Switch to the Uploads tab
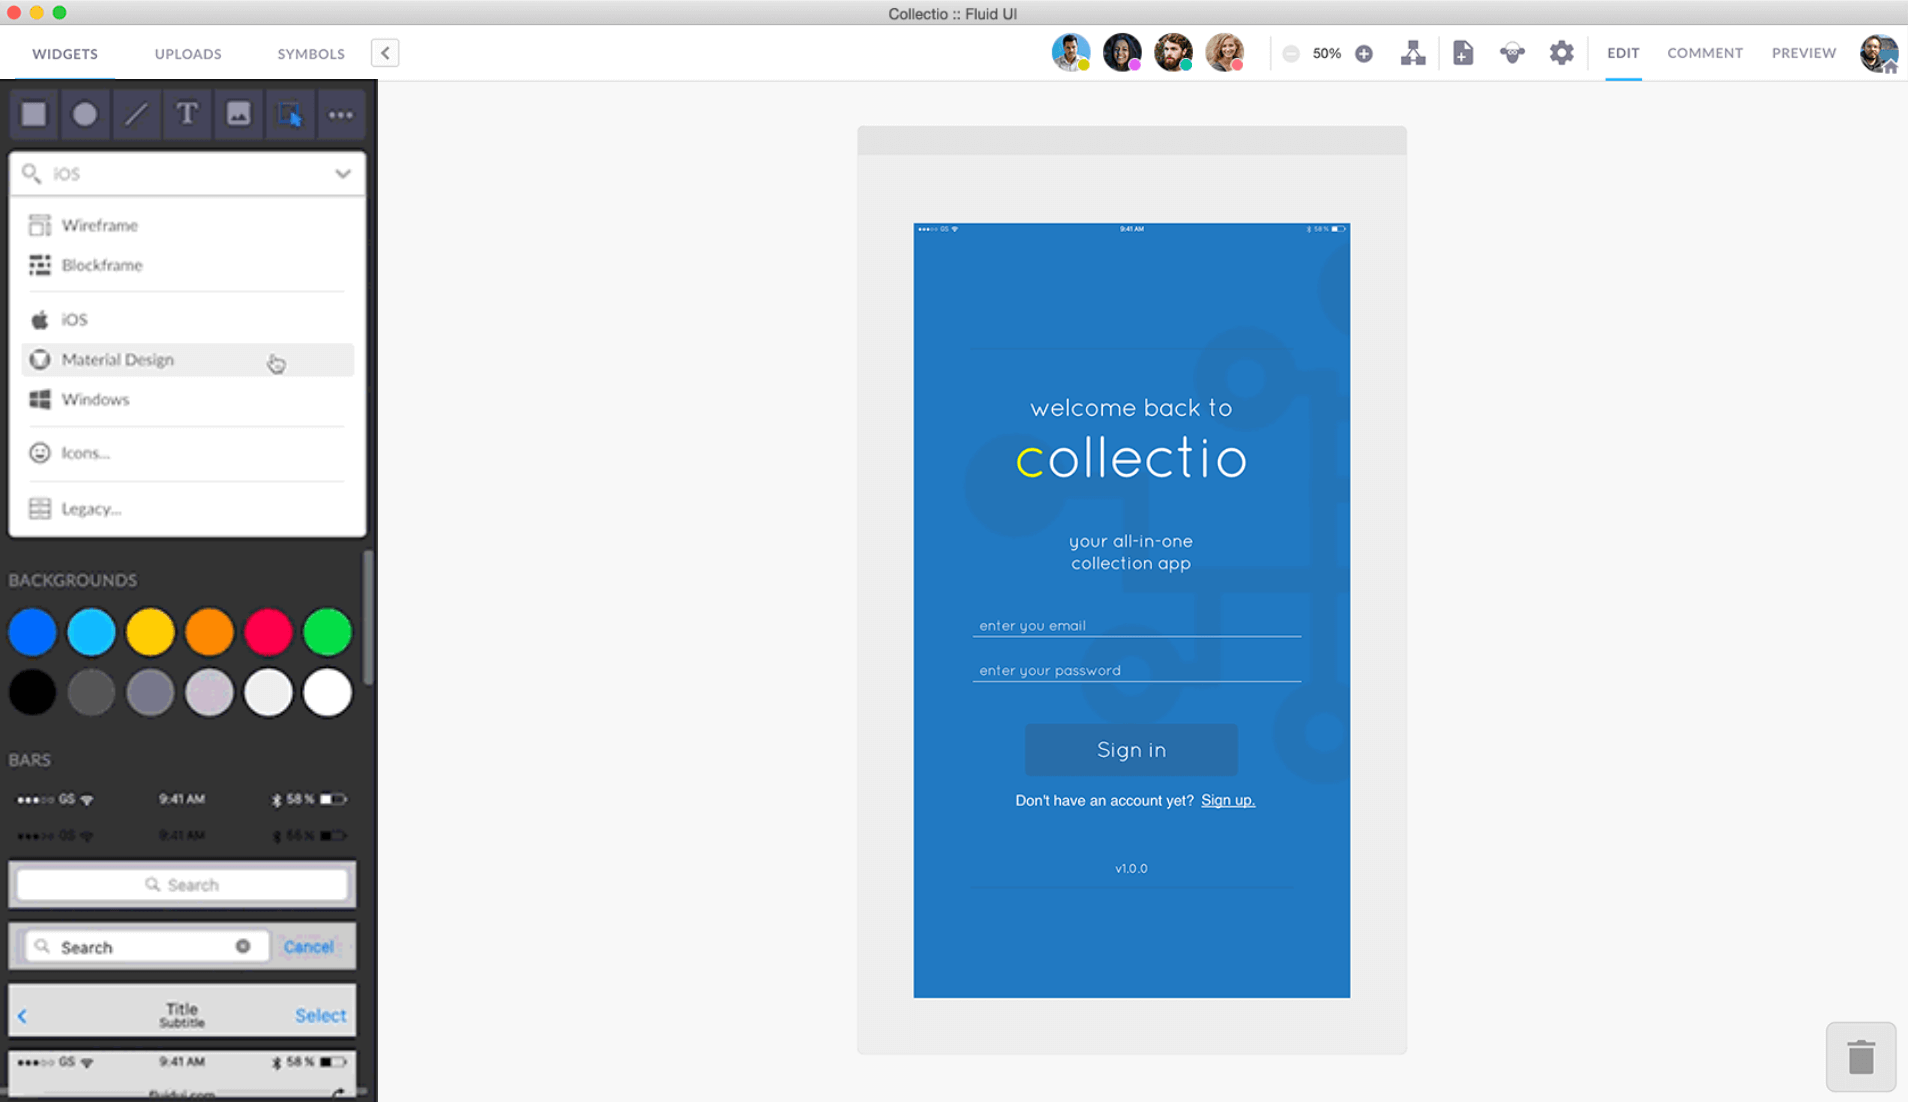This screenshot has height=1102, width=1908. (188, 54)
